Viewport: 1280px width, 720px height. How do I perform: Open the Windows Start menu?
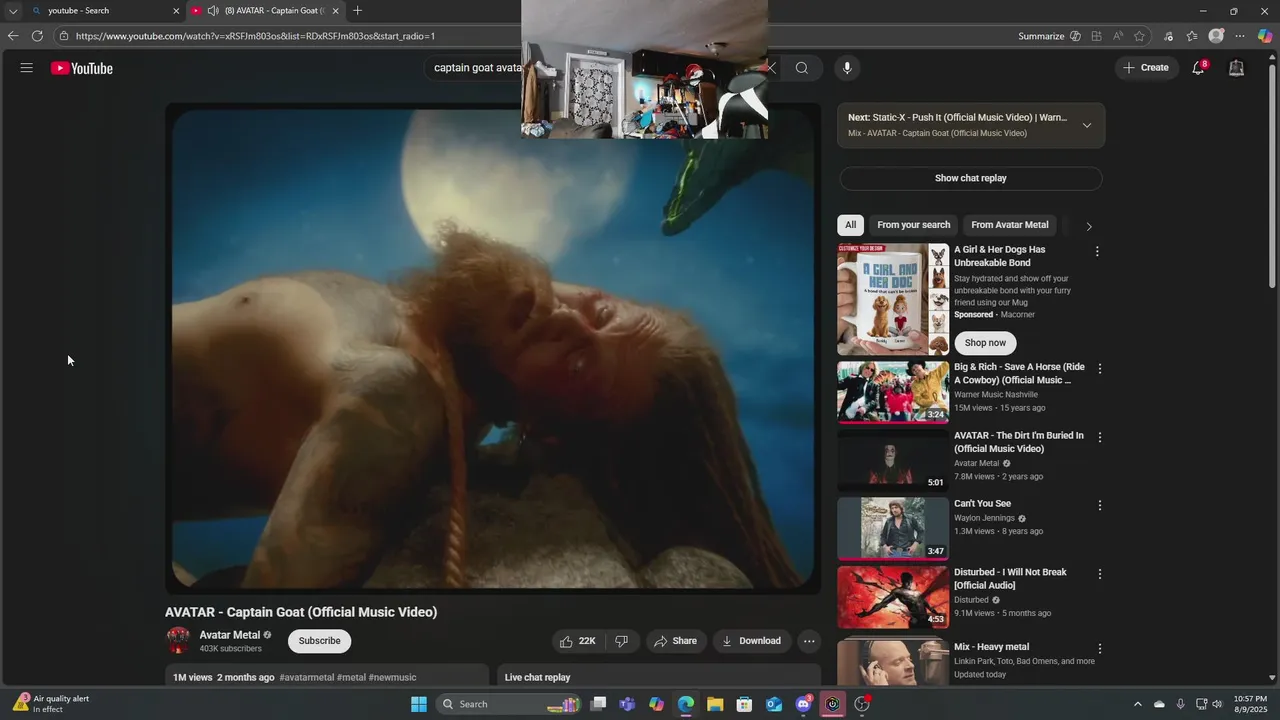coord(419,704)
